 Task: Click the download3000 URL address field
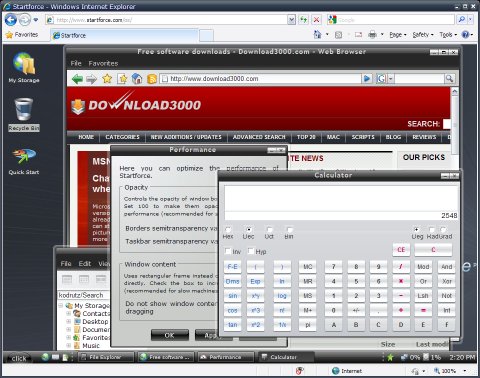point(260,79)
